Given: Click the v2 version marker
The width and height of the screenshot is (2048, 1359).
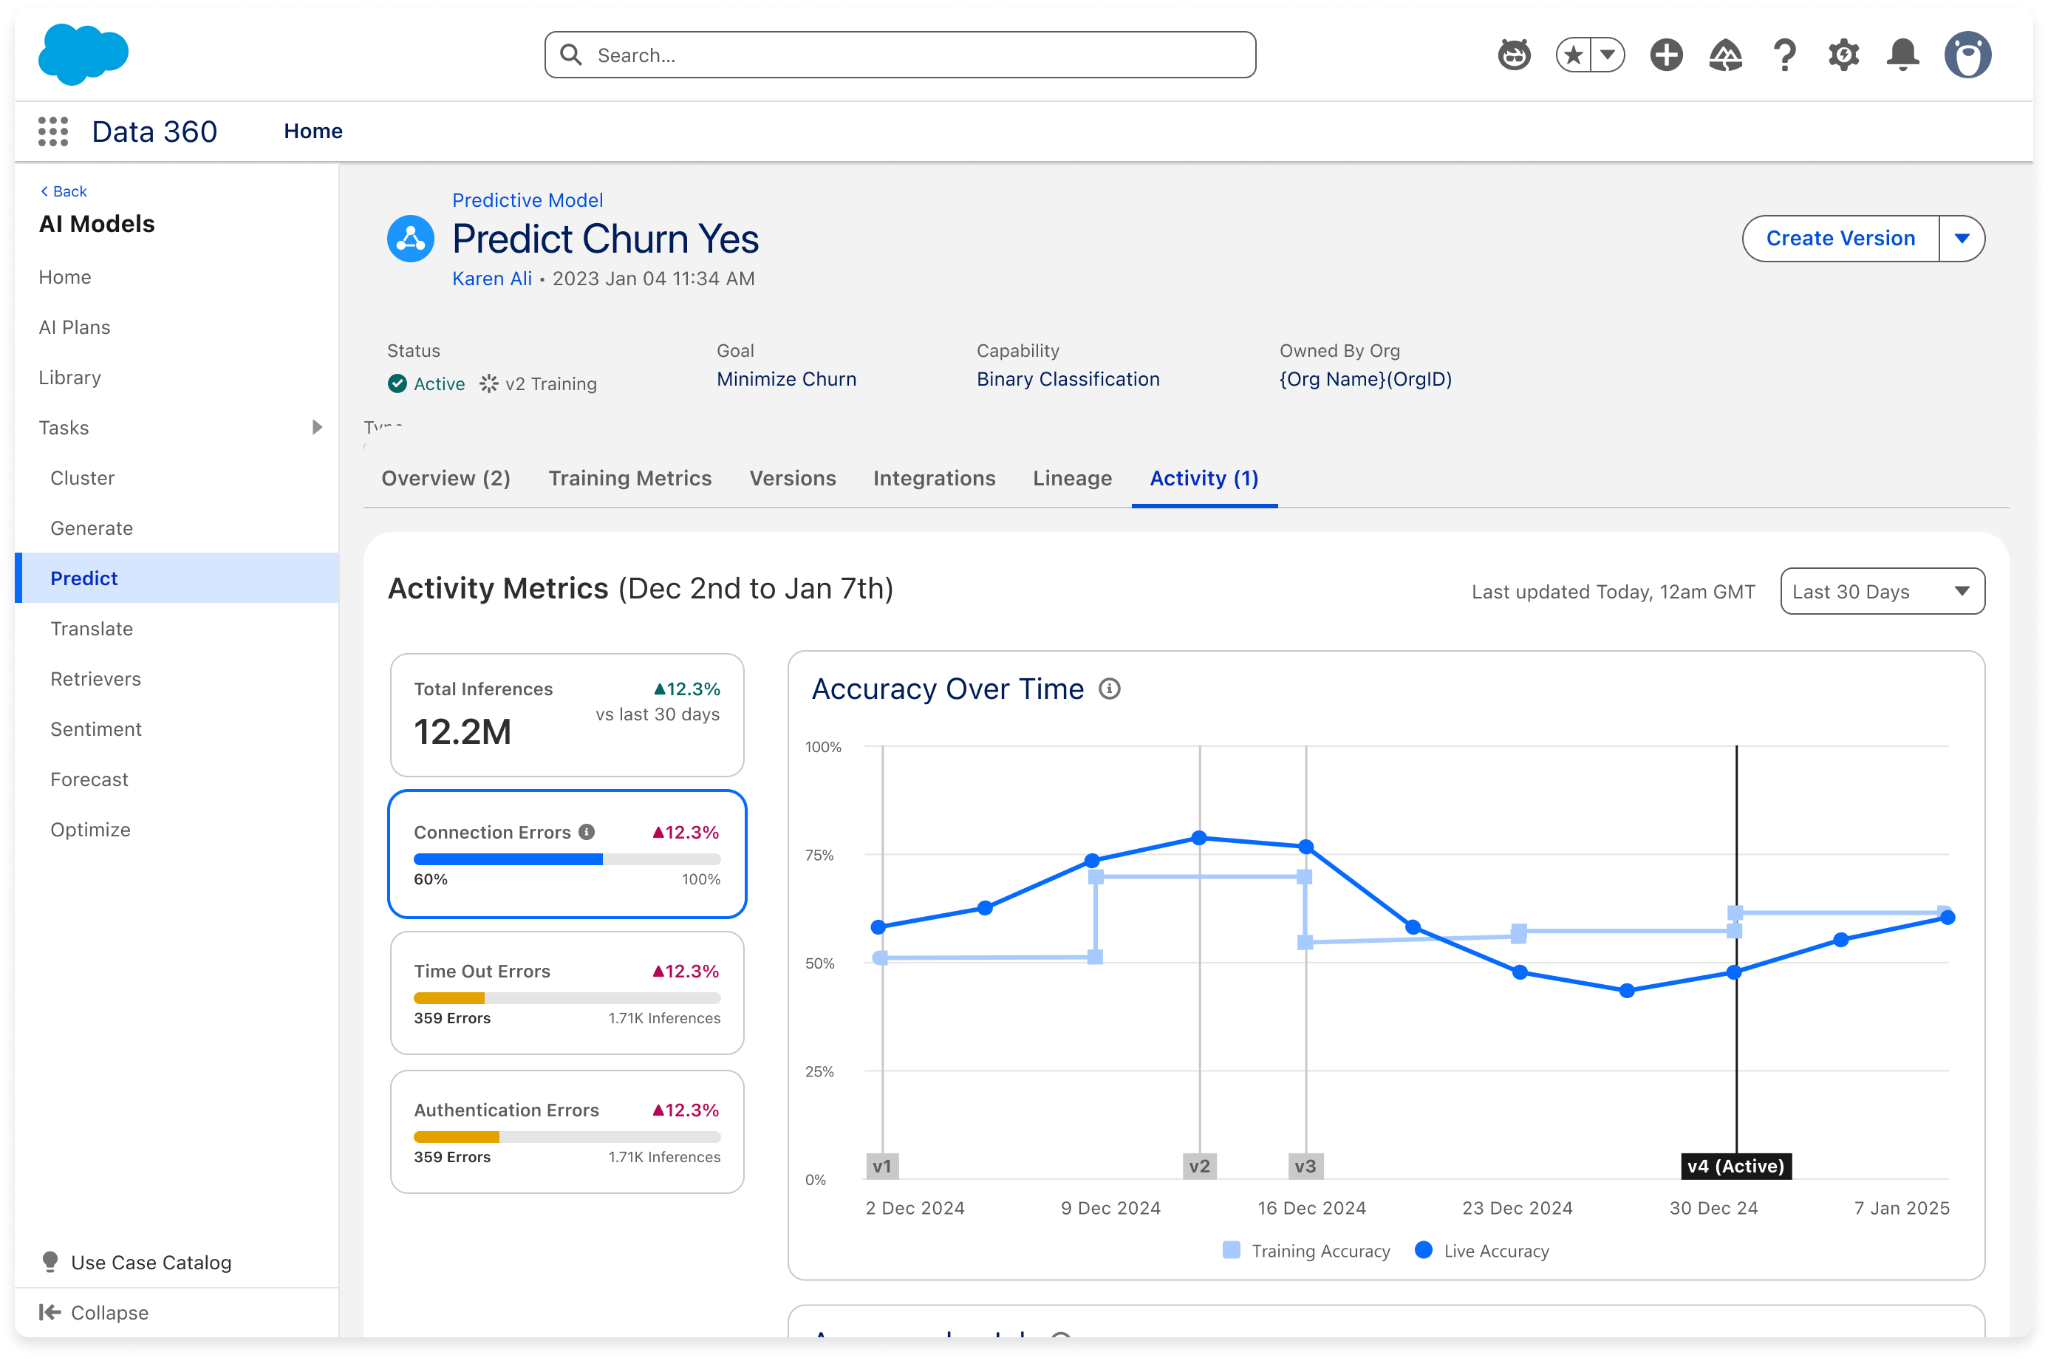Looking at the screenshot, I should (1200, 1166).
